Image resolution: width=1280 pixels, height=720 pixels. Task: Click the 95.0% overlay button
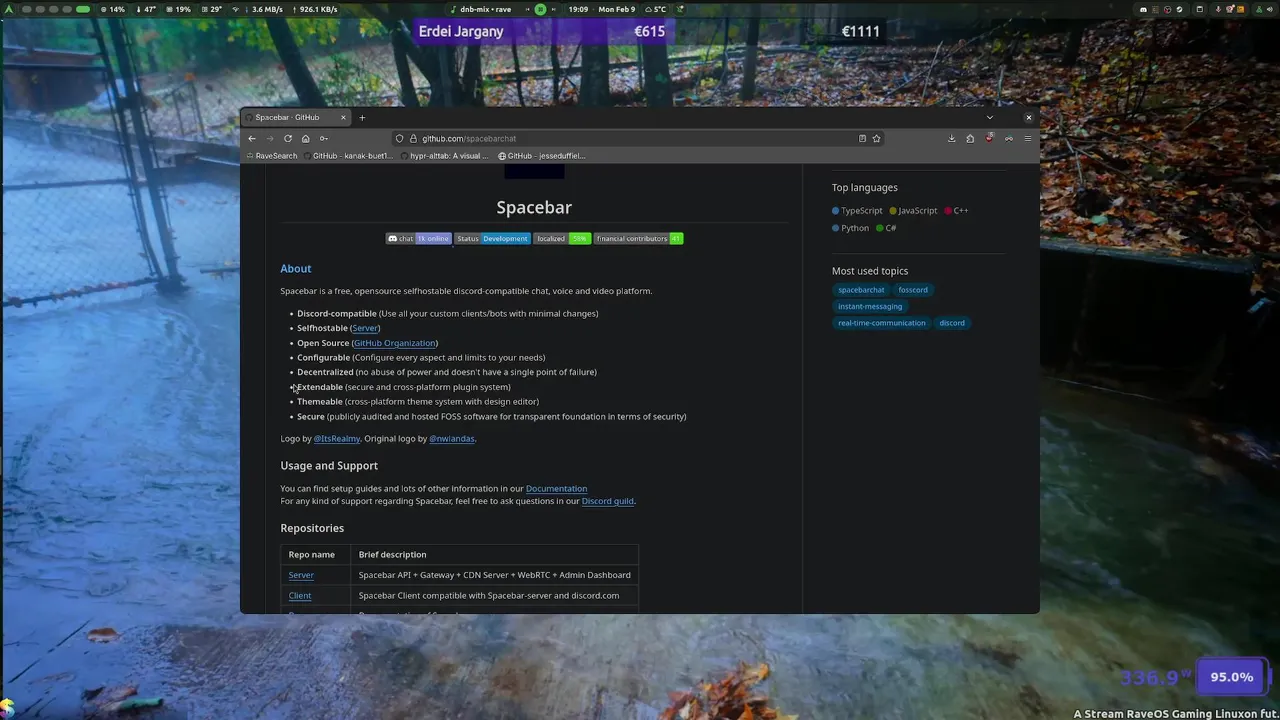pos(1231,677)
